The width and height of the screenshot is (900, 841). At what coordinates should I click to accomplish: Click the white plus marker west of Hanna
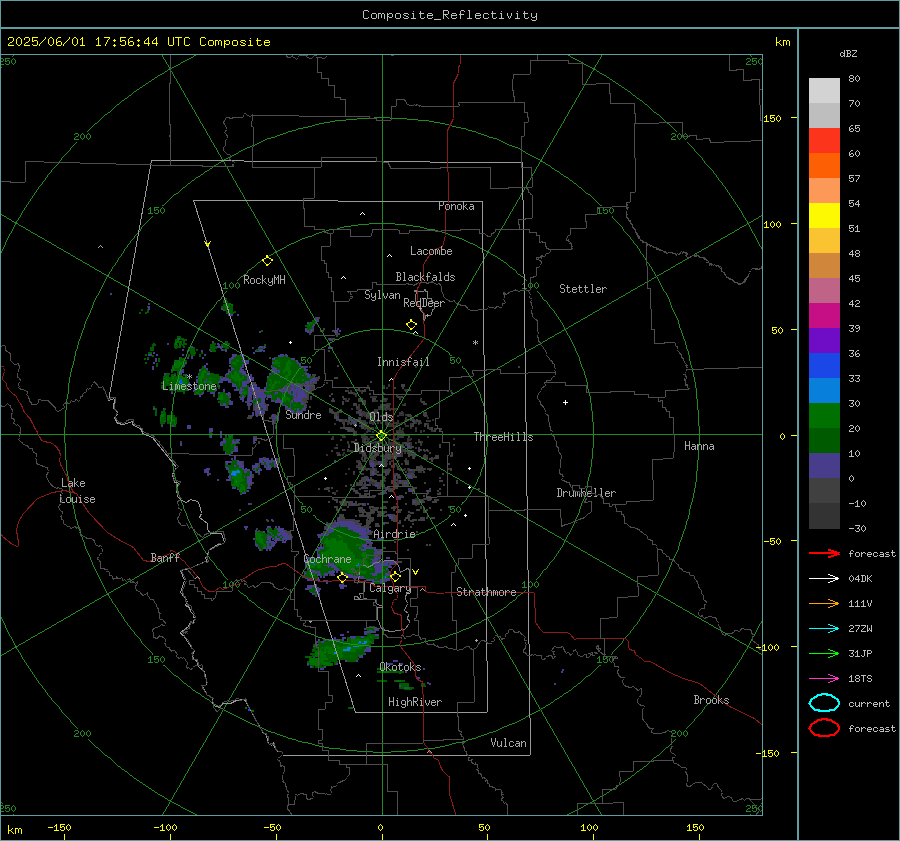[565, 402]
